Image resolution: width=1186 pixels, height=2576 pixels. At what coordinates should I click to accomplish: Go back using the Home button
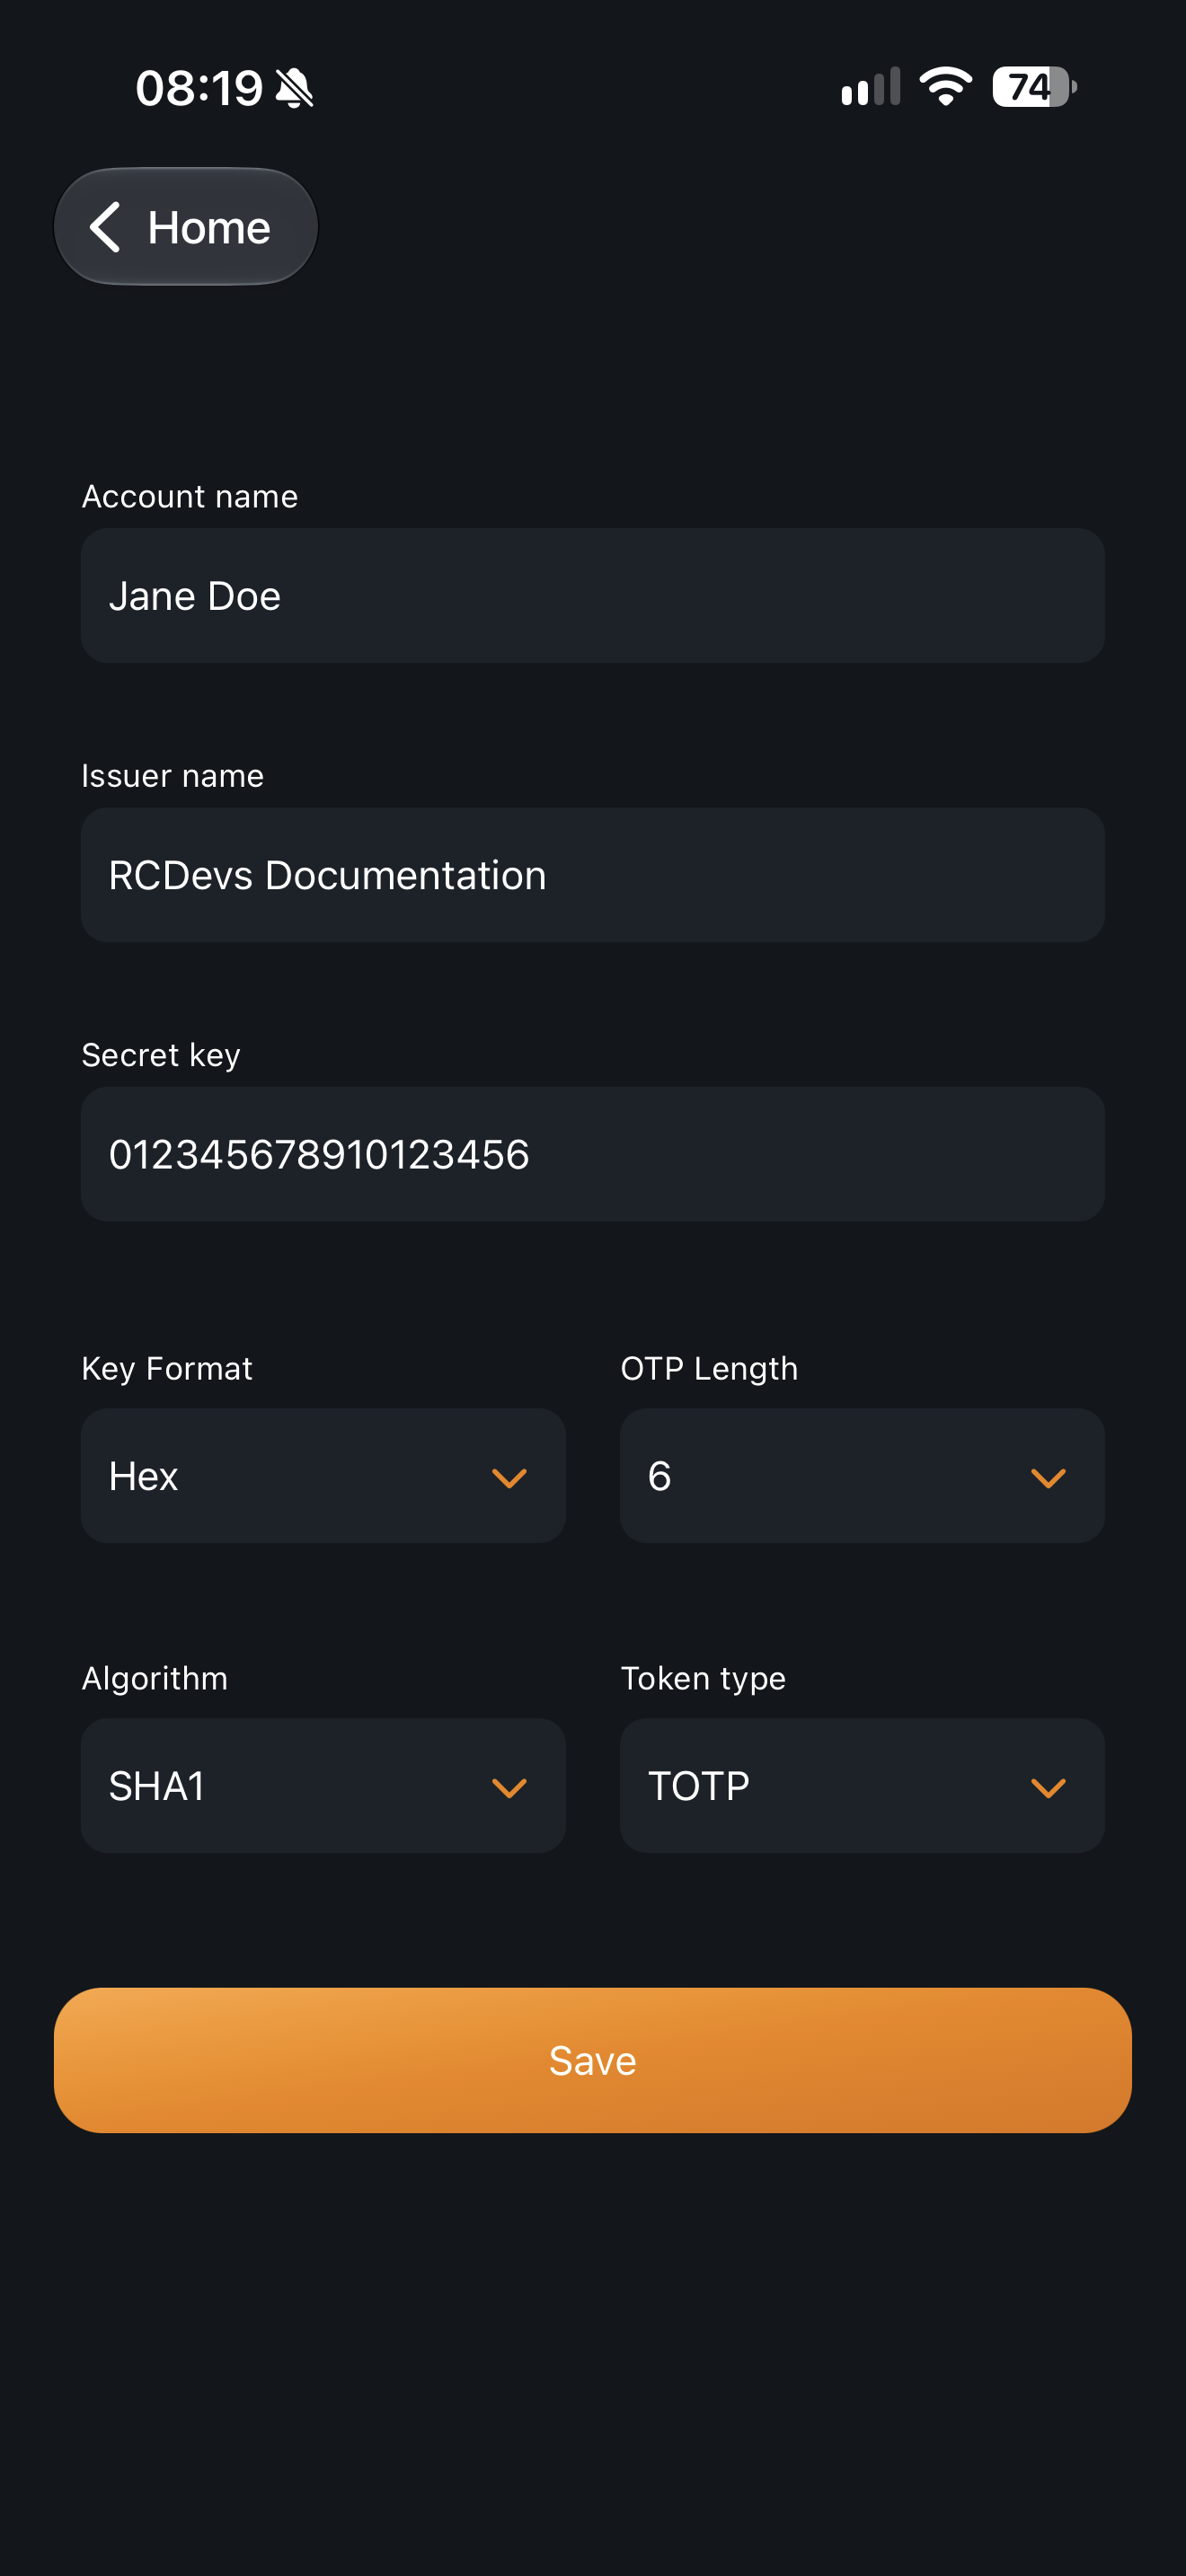click(186, 227)
